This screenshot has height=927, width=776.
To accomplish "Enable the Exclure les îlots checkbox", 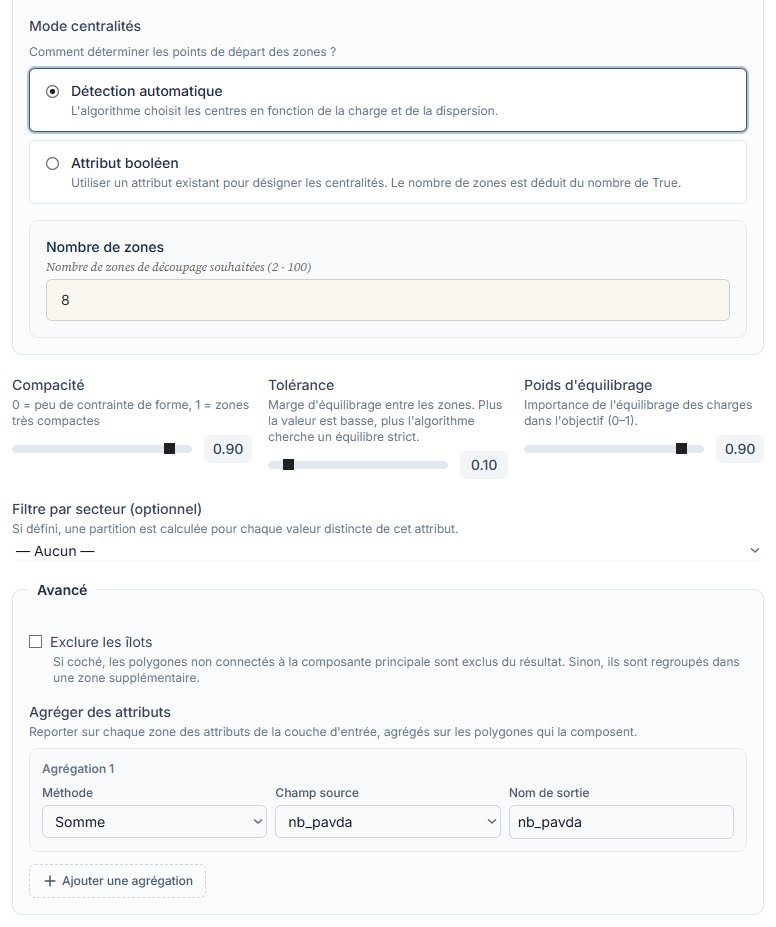I will [x=35, y=642].
